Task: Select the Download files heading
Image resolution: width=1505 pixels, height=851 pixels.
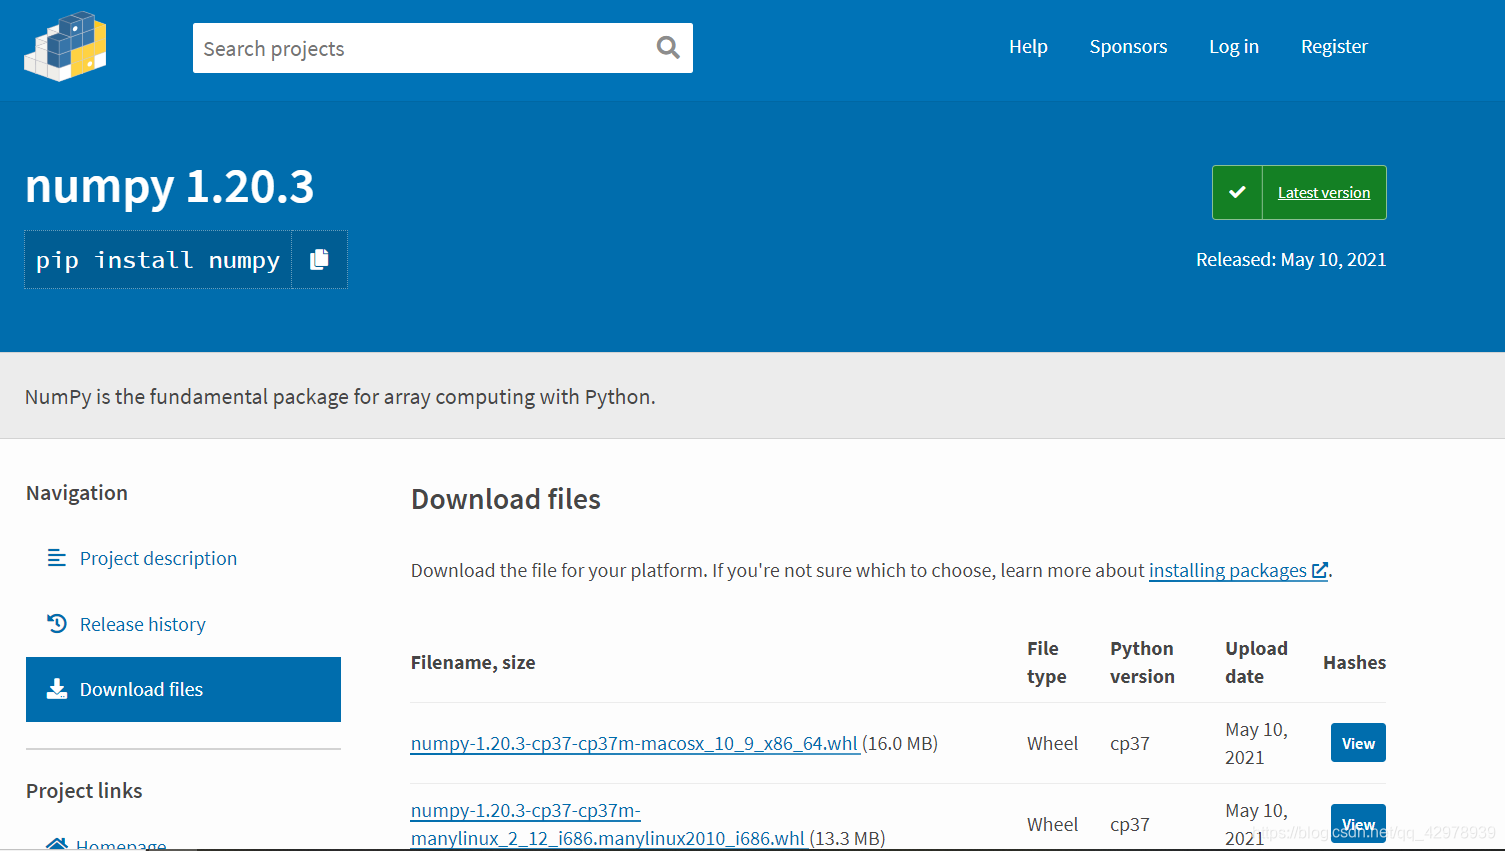Action: click(x=506, y=499)
